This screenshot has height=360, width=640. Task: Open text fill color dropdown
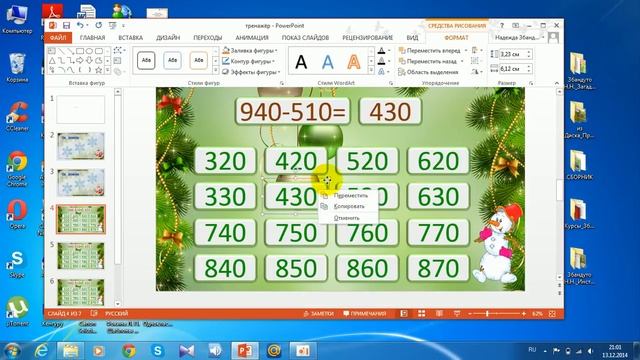tap(389, 51)
